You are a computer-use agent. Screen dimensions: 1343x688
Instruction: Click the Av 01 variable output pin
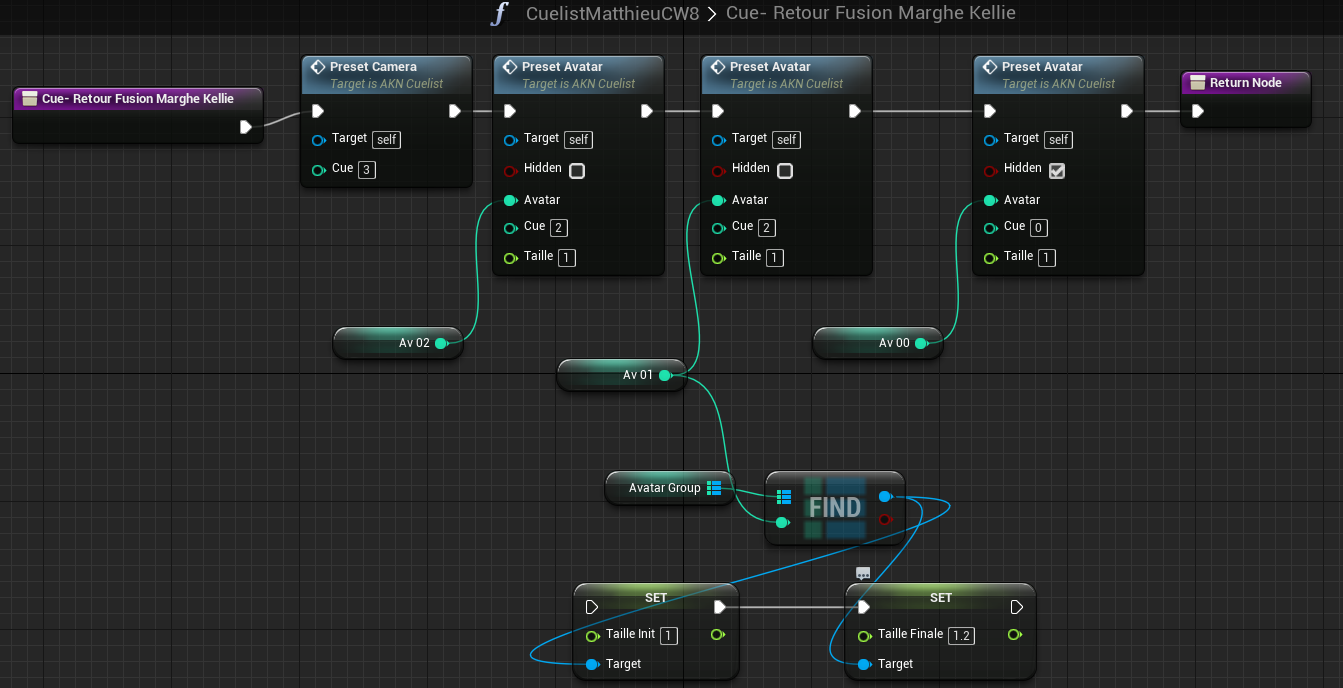[665, 375]
